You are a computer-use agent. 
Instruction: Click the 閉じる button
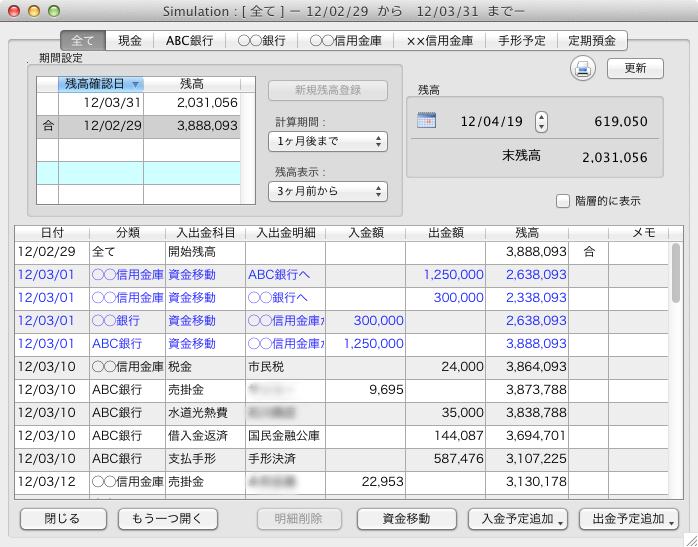[63, 519]
